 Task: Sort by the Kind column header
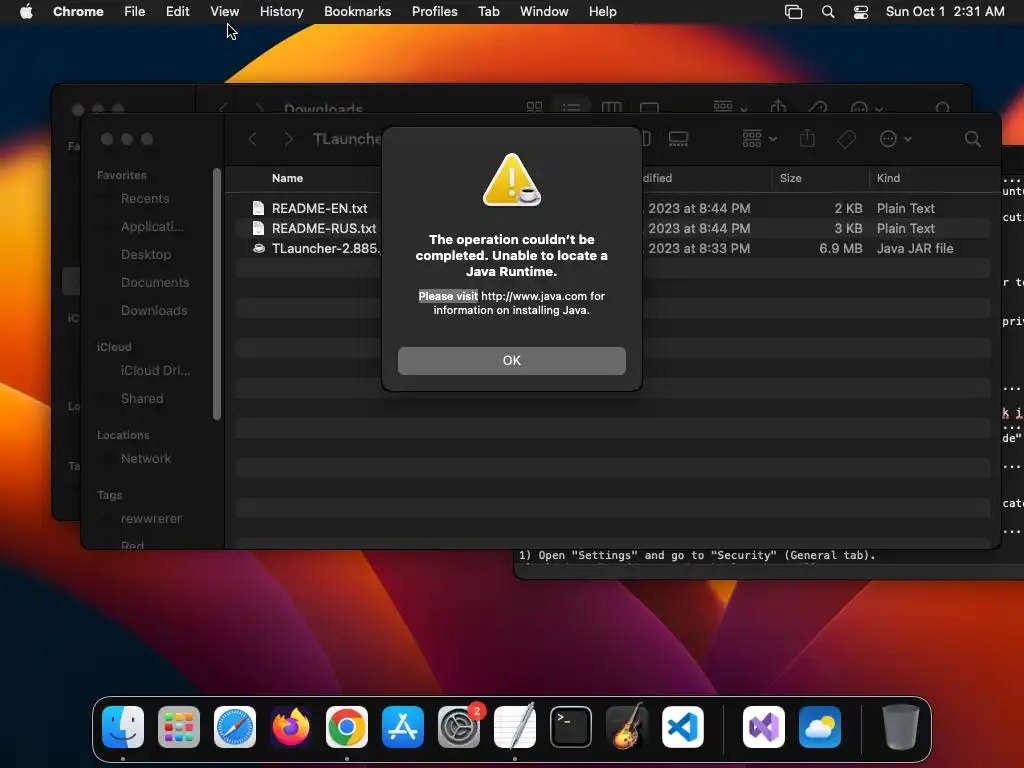(x=888, y=178)
